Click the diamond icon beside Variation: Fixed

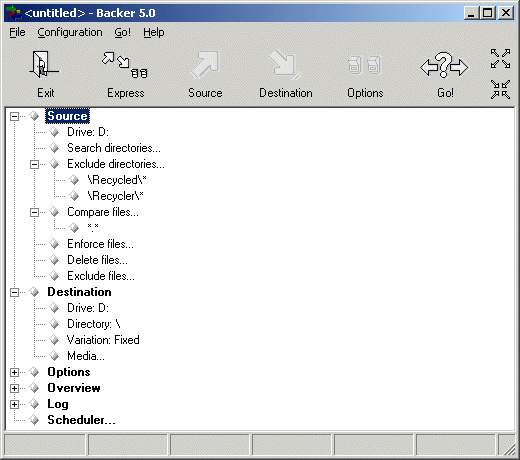54,340
